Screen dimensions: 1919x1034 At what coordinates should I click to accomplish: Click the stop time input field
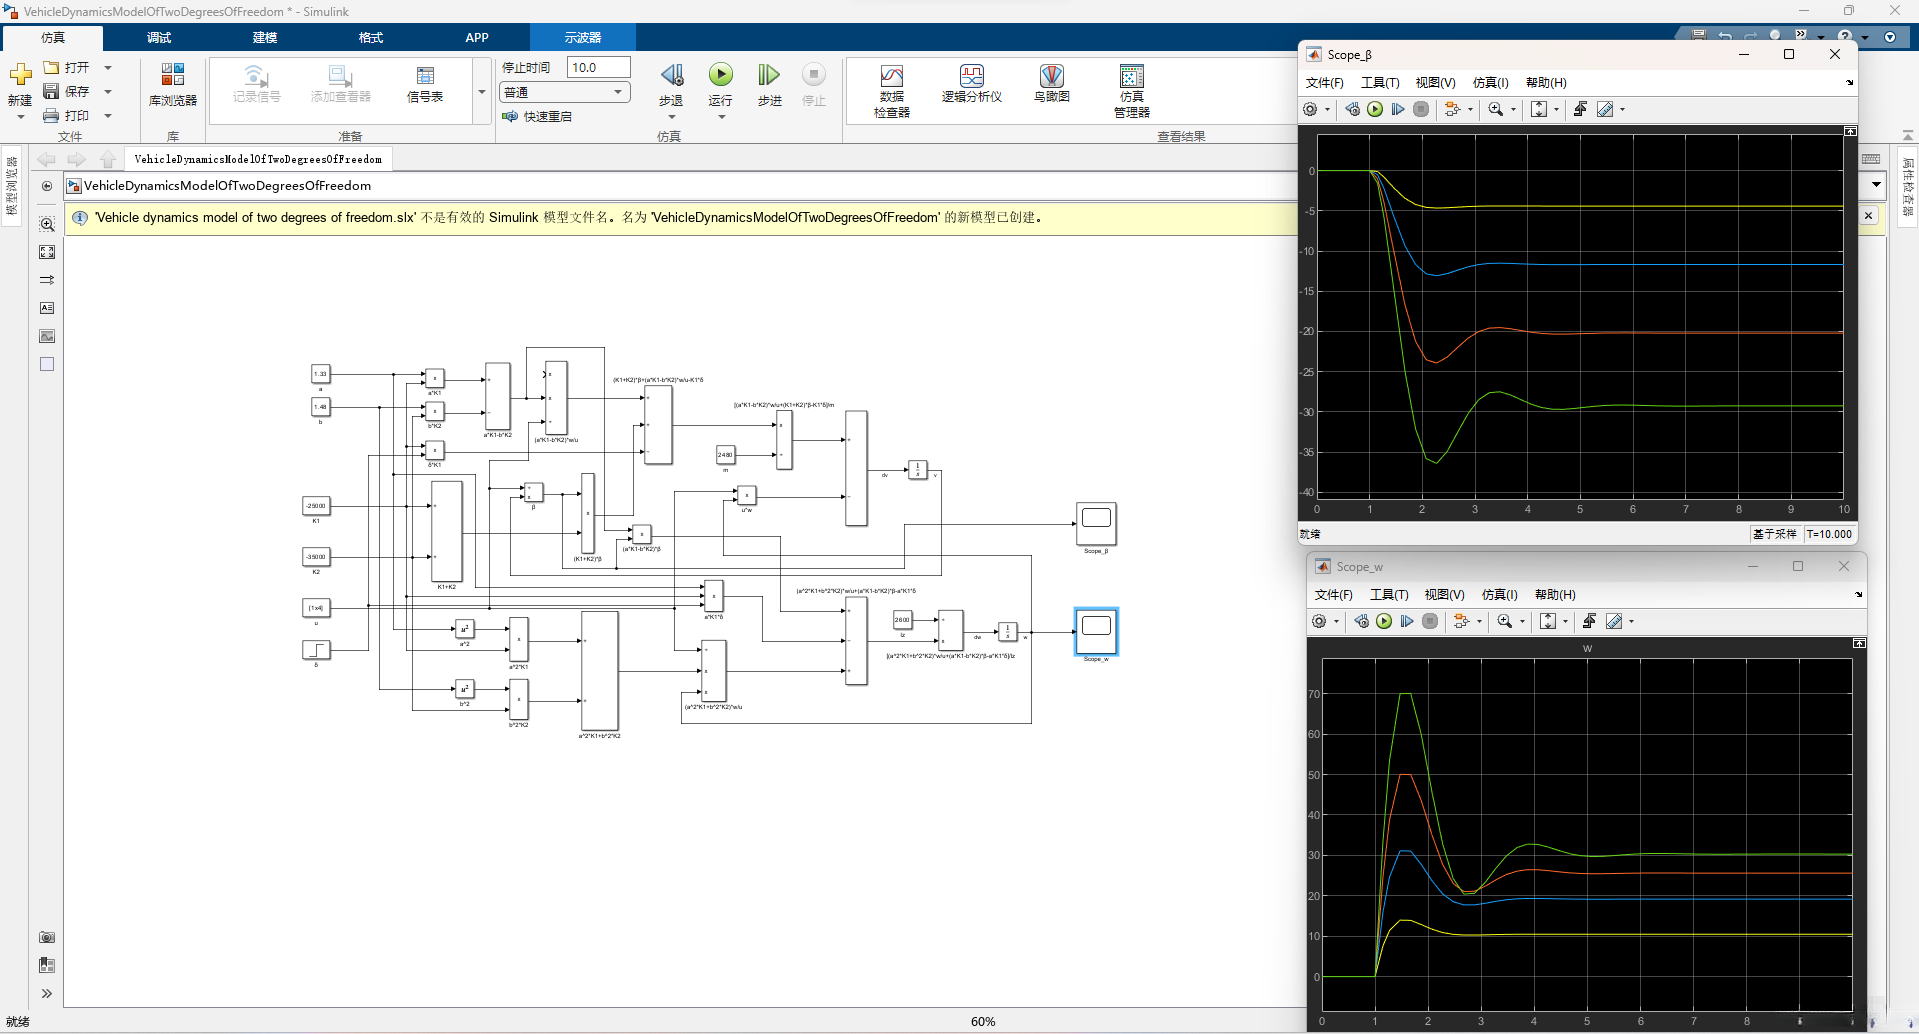pos(598,68)
